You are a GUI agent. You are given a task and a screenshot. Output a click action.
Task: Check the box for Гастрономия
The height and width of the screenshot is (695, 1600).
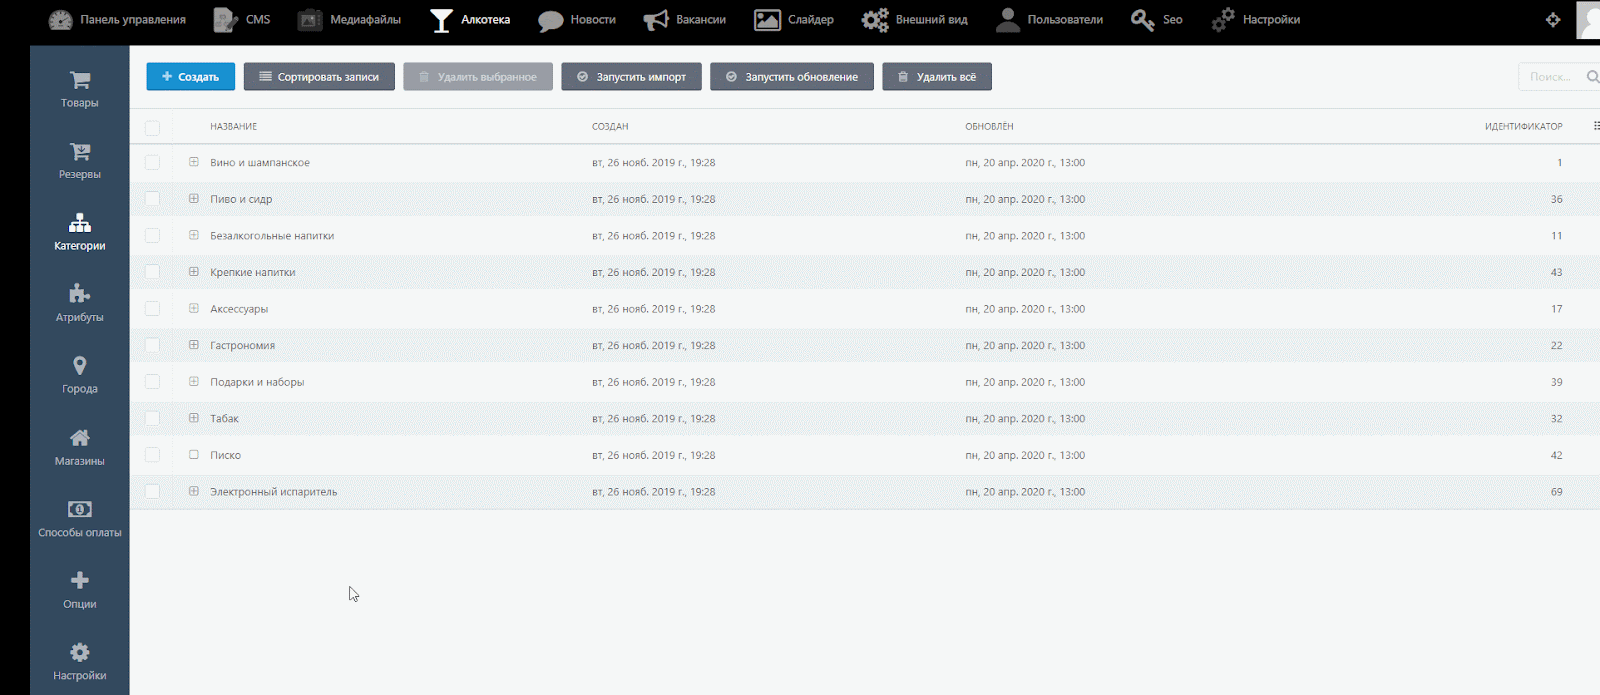[152, 345]
